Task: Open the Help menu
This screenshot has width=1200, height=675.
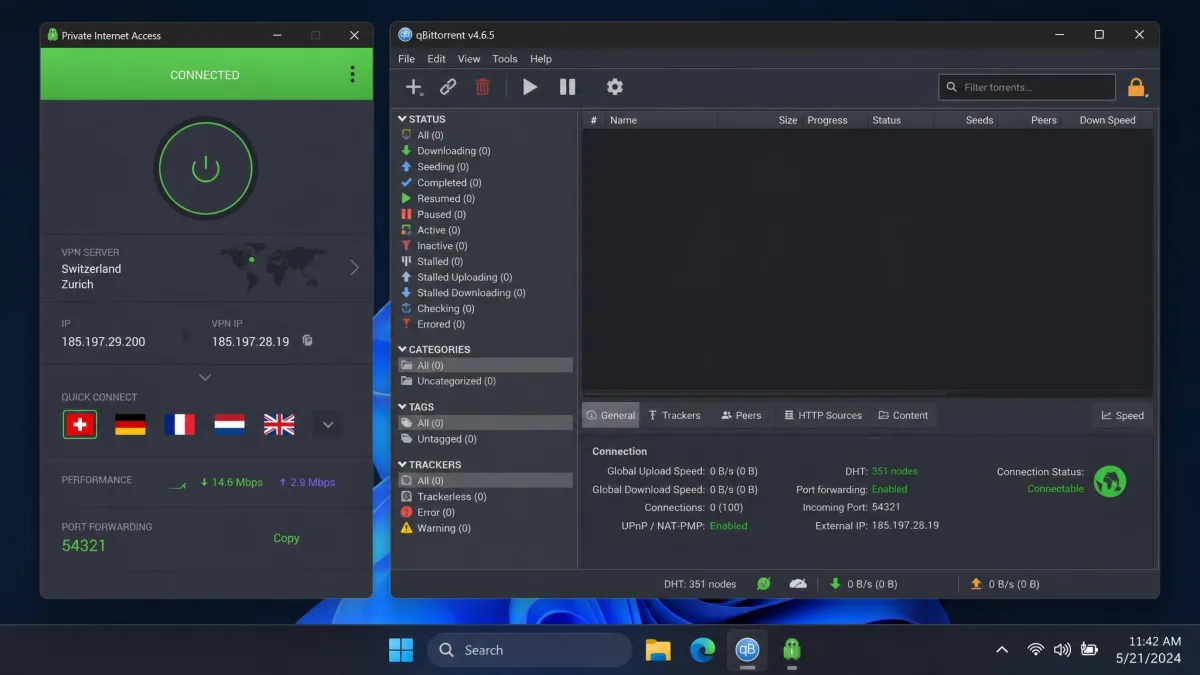Action: (541, 59)
